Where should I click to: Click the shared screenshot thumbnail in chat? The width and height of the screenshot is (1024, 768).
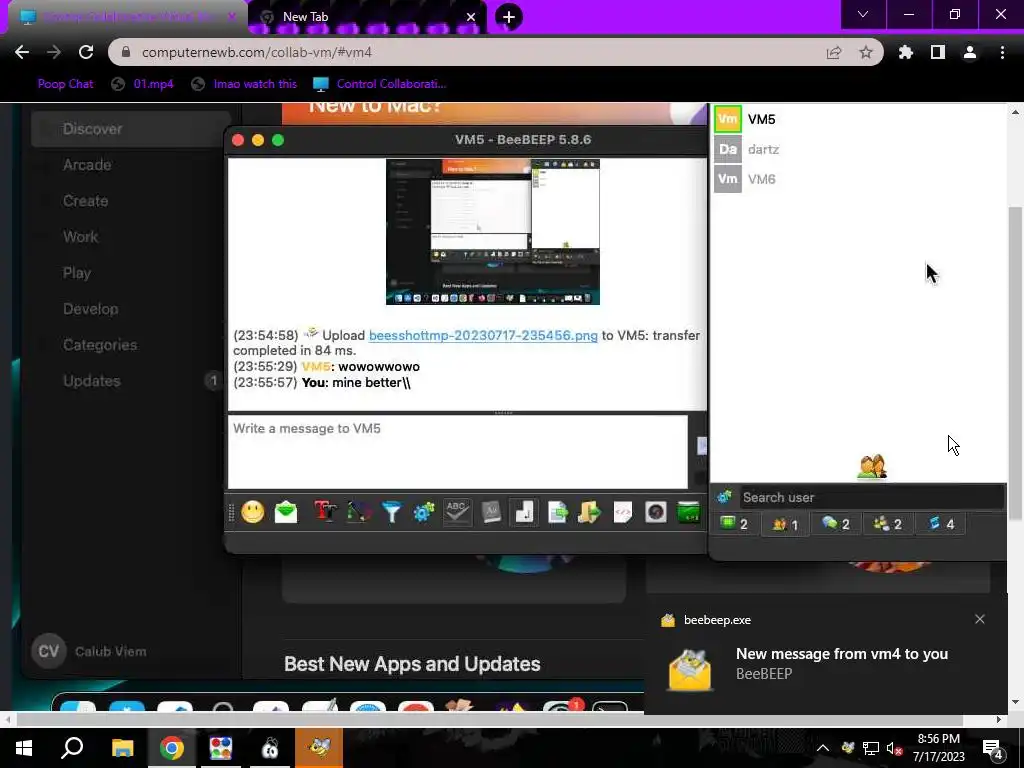click(492, 232)
